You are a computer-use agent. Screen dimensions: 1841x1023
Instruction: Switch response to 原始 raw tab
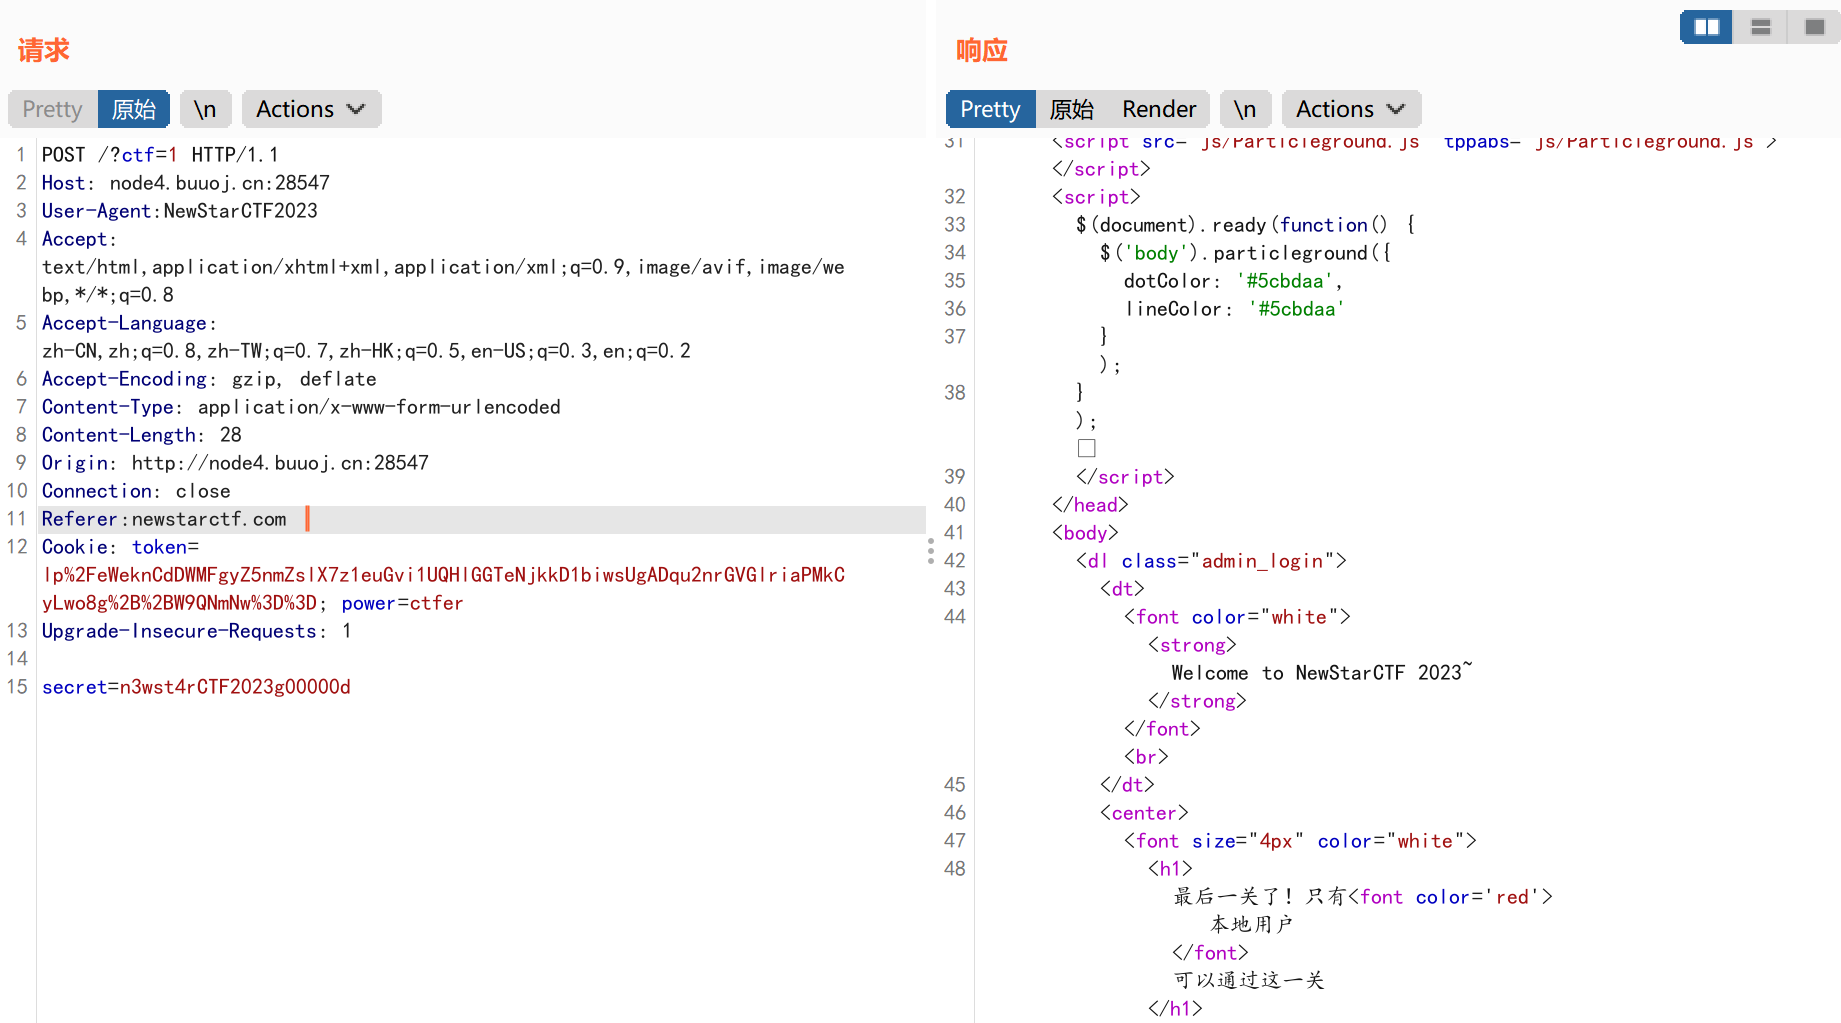(1072, 109)
